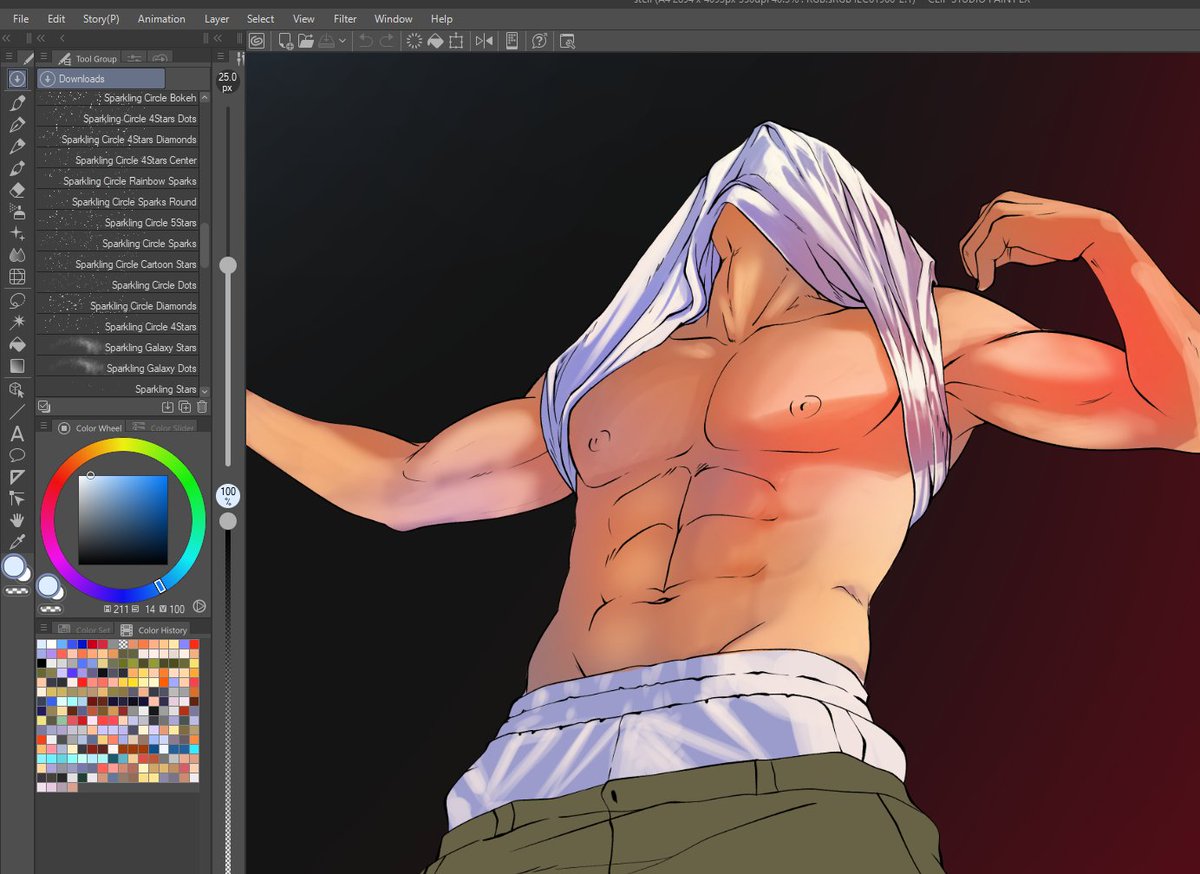
Task: Choose Sparkling Circle 5Stars brush
Action: coord(118,223)
